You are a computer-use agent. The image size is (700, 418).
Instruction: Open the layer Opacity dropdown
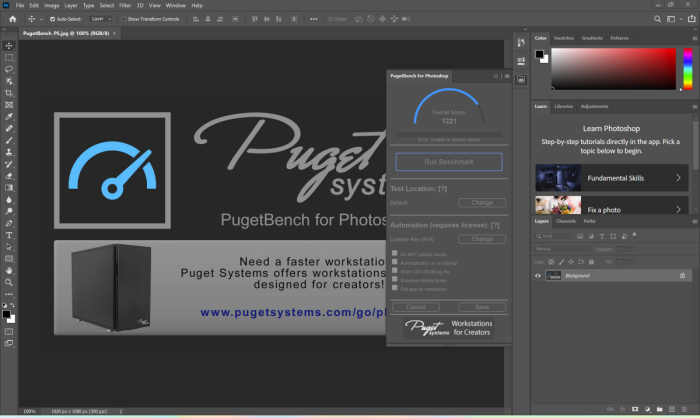pyautogui.click(x=633, y=249)
